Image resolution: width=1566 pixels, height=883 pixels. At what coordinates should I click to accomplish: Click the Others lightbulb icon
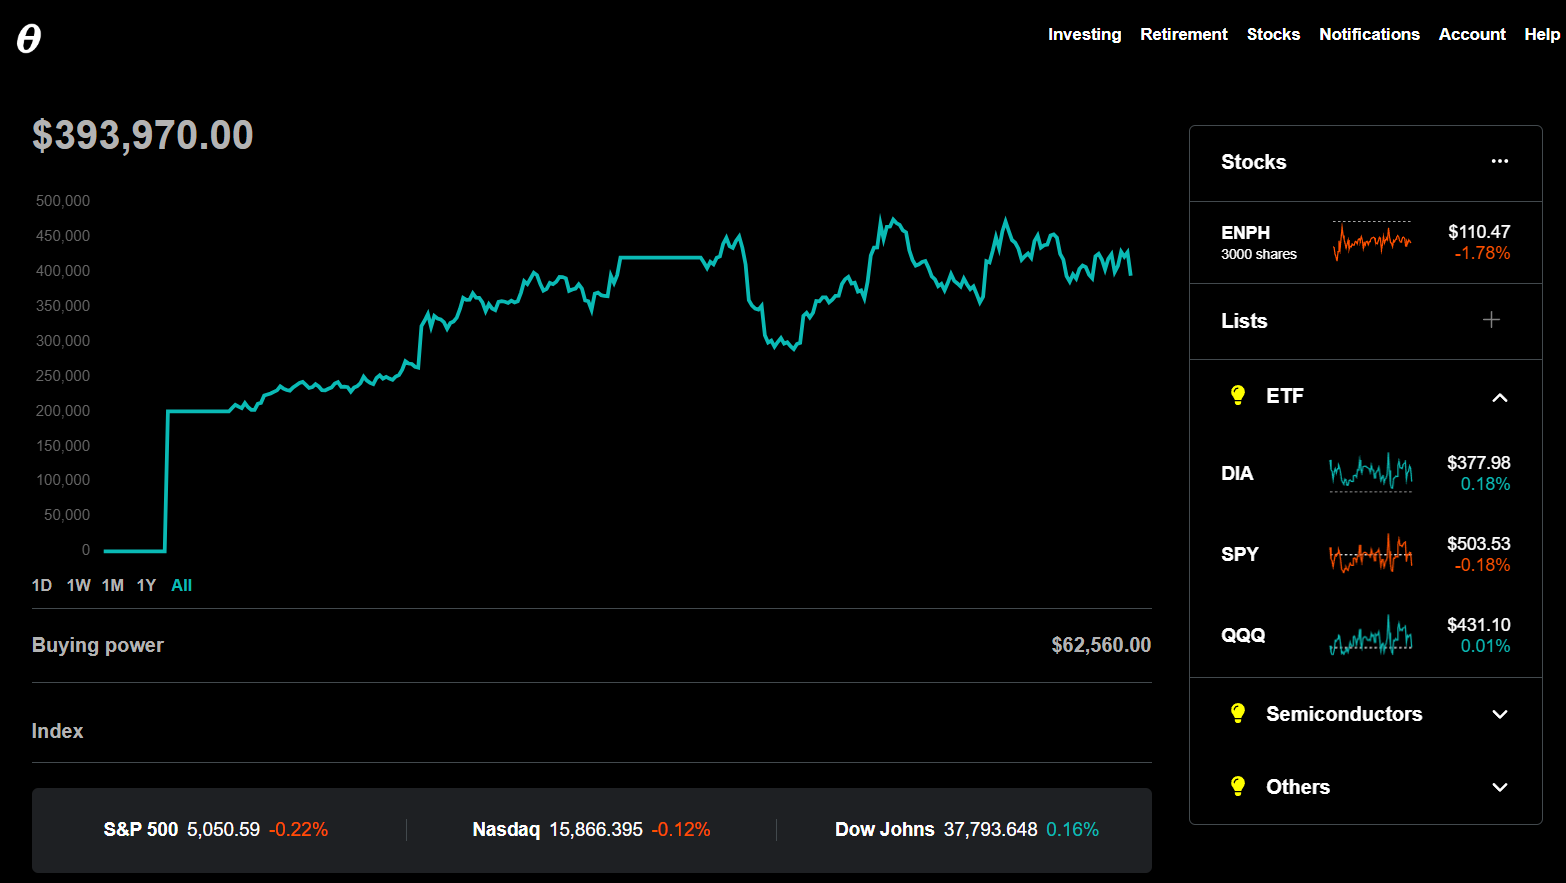click(x=1238, y=787)
